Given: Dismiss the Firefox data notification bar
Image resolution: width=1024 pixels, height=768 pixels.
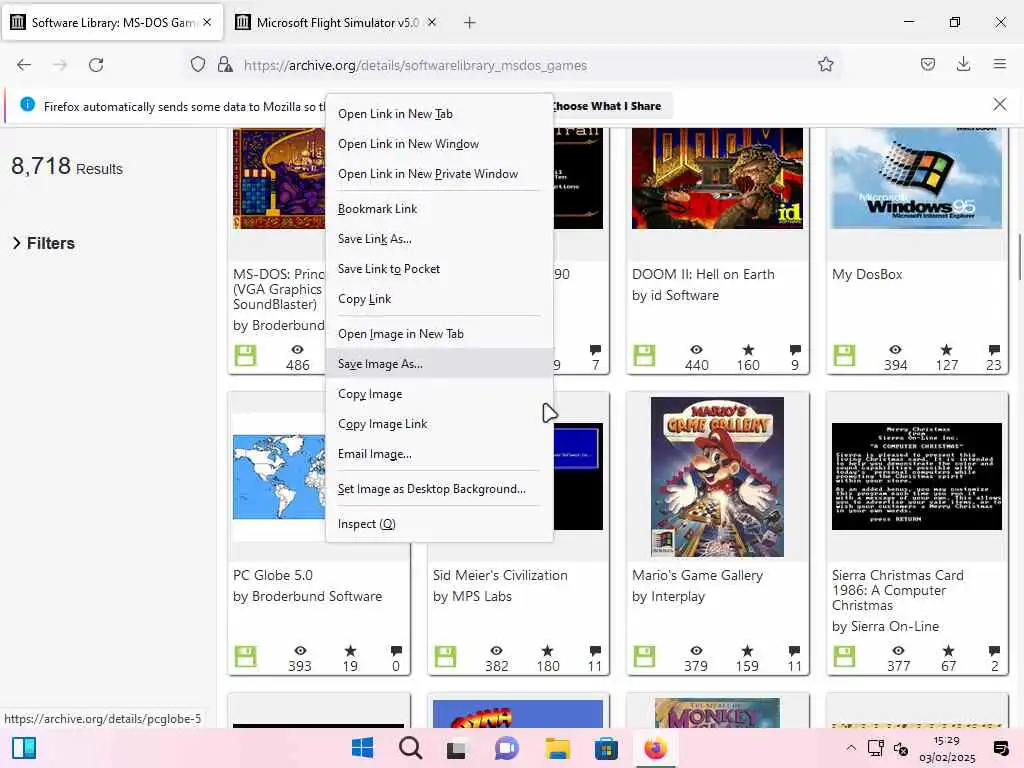Looking at the screenshot, I should [999, 104].
